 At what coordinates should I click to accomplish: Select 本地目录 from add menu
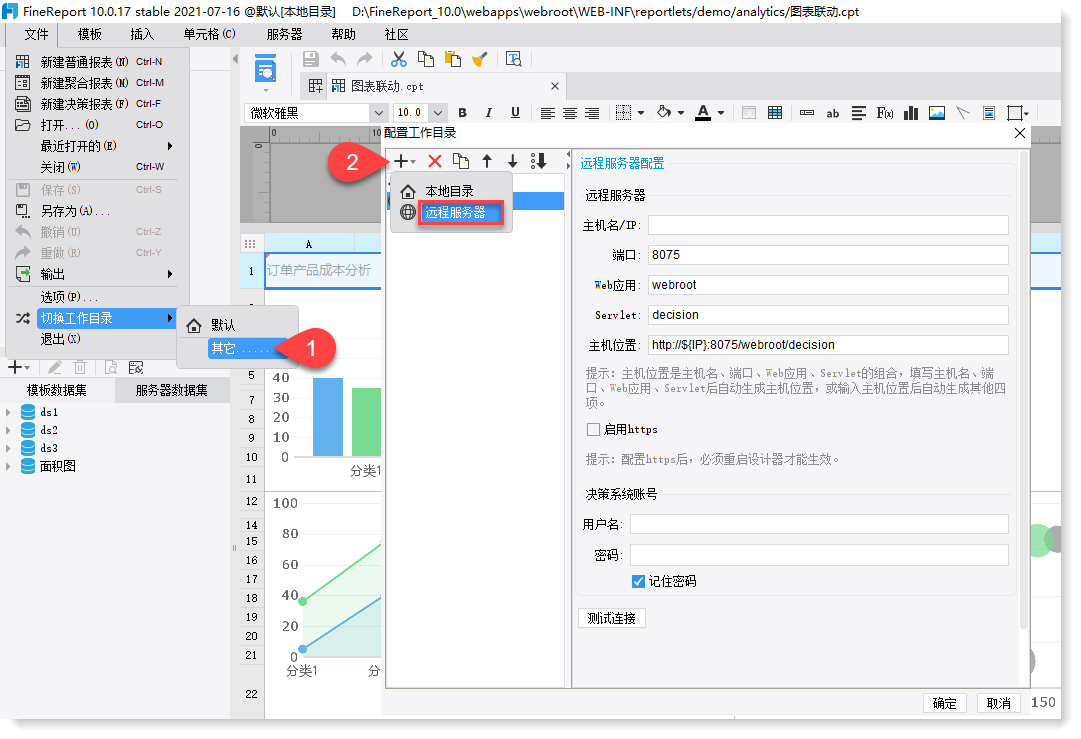pyautogui.click(x=449, y=192)
